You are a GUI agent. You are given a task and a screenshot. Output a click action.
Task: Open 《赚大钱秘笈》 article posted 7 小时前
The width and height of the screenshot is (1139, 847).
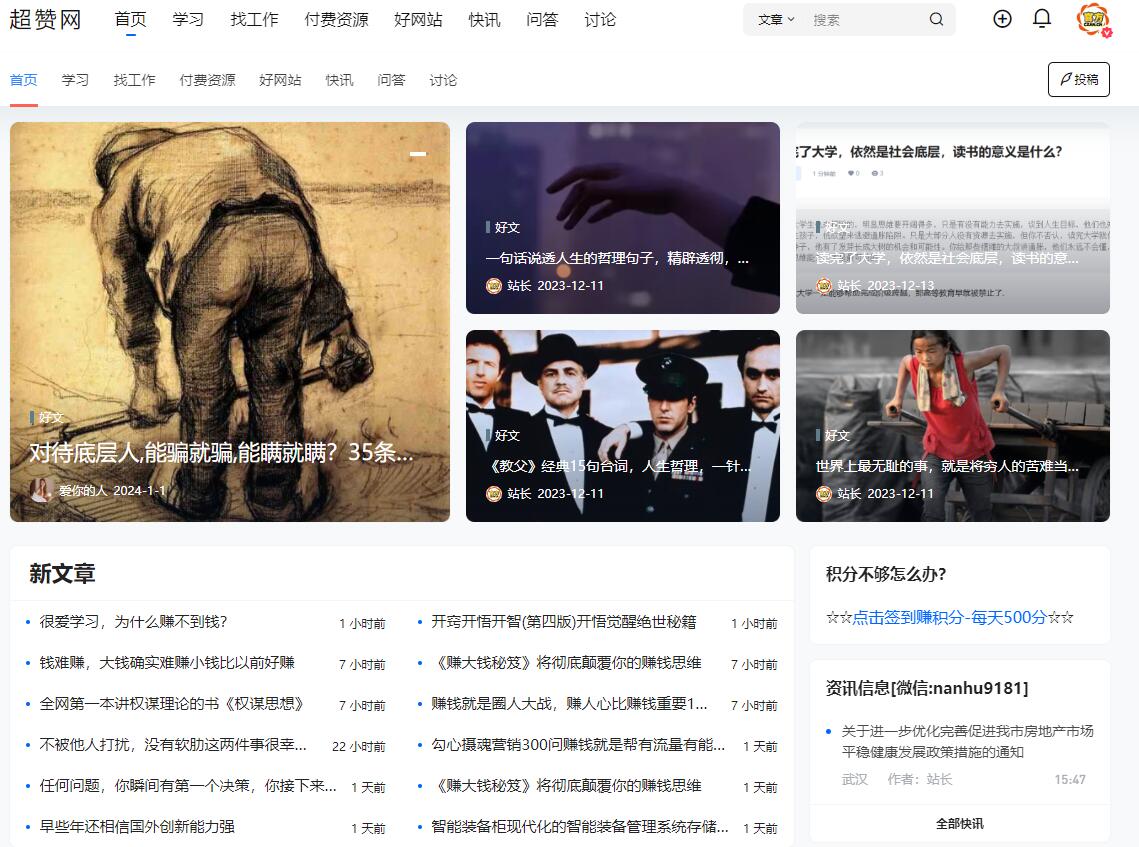click(567, 662)
